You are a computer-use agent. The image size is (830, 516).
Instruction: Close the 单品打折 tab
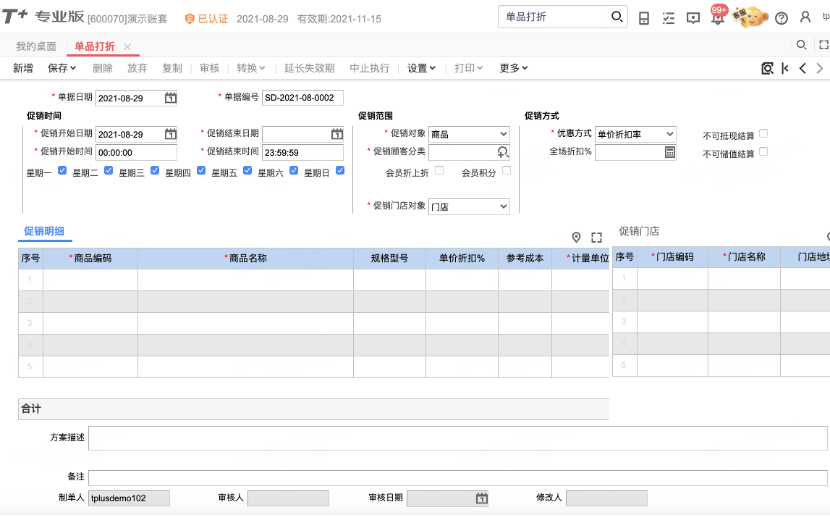click(x=127, y=47)
